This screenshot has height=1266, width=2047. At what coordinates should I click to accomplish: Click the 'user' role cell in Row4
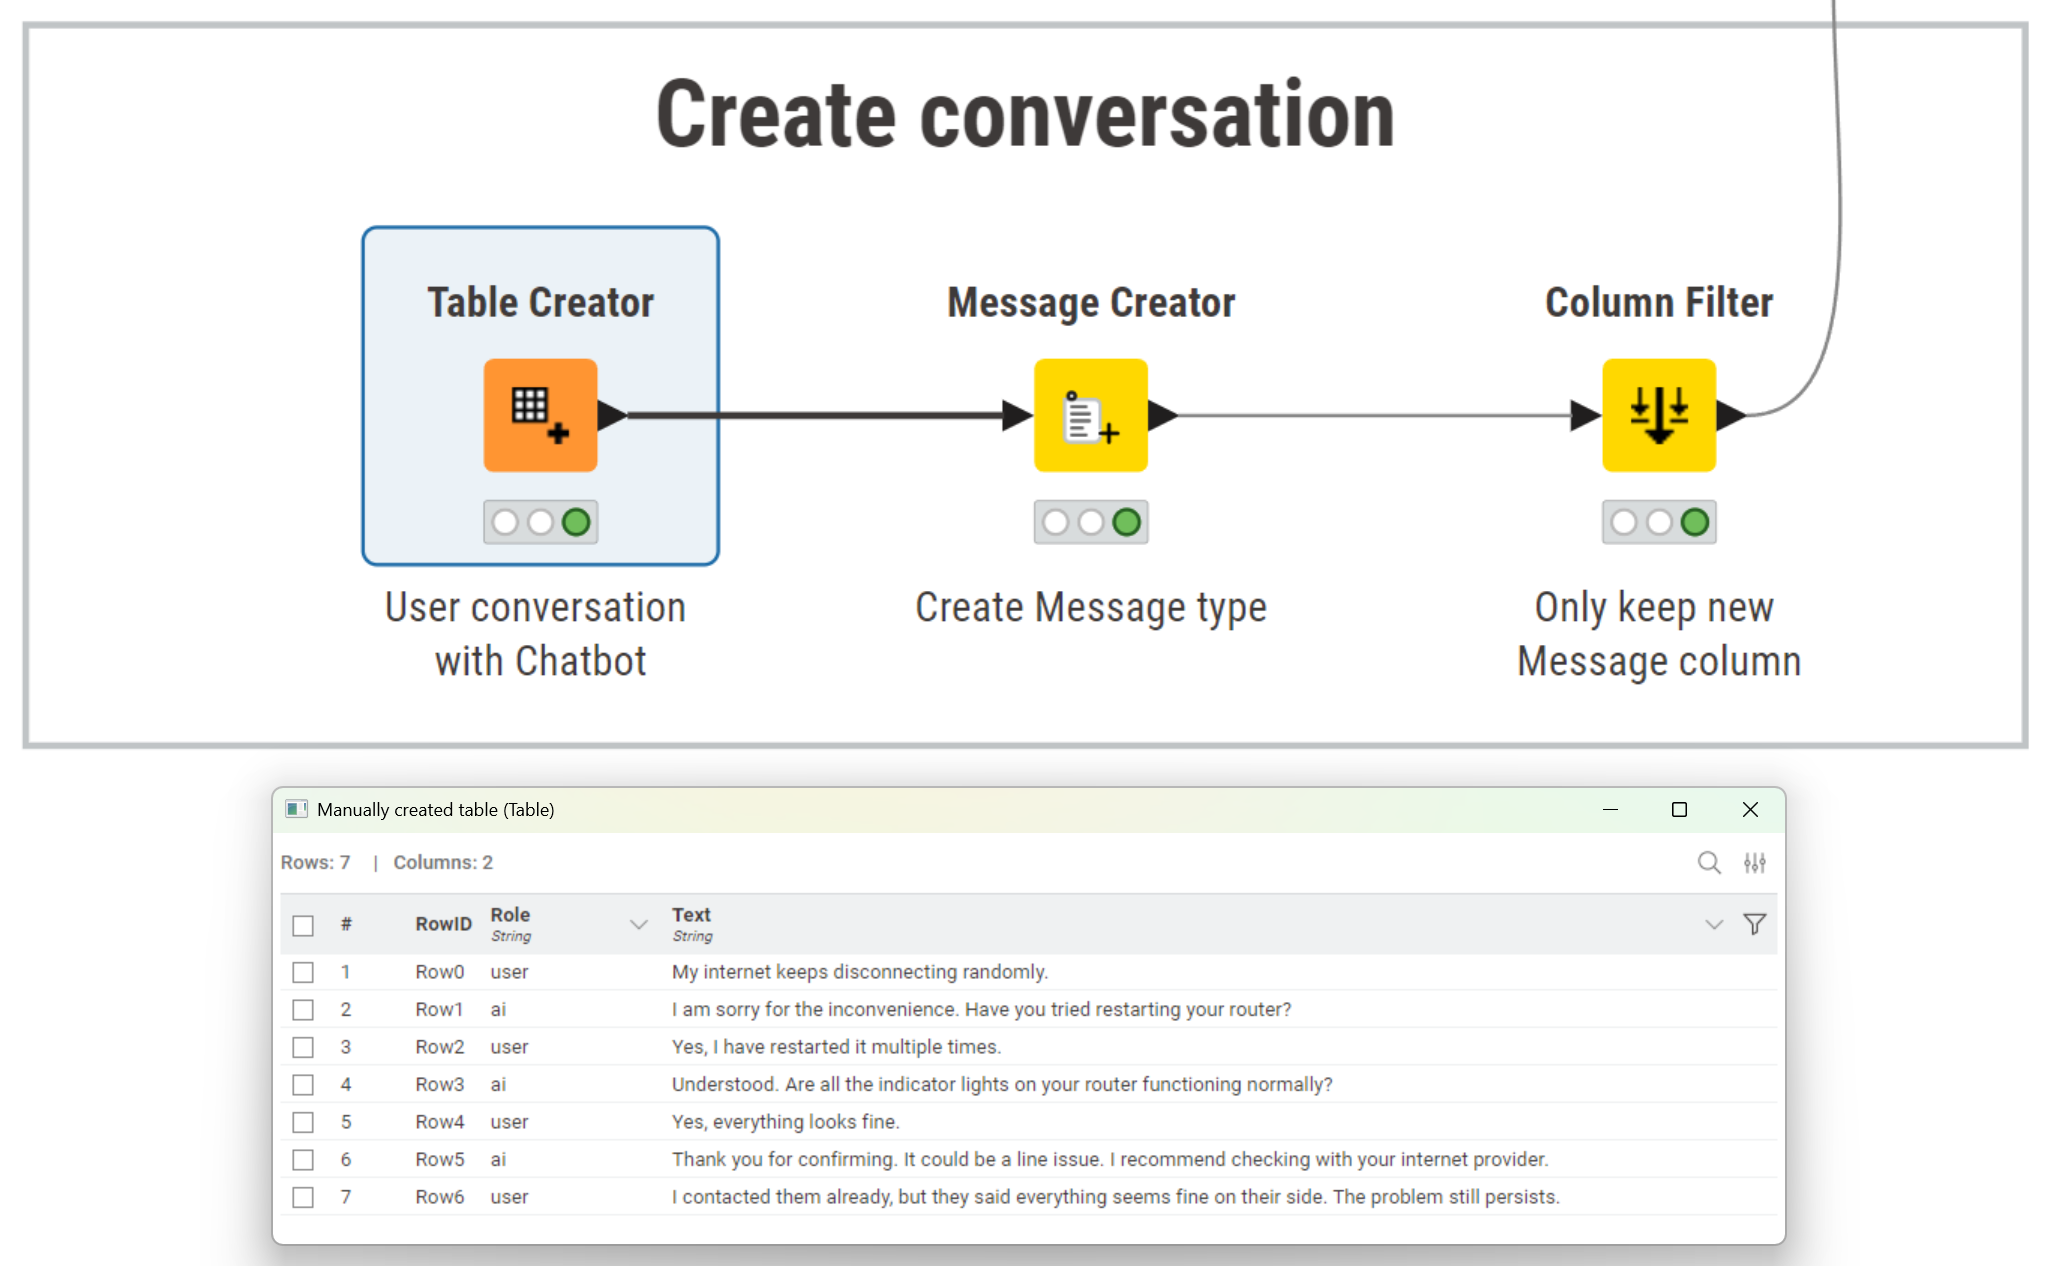tap(509, 1122)
